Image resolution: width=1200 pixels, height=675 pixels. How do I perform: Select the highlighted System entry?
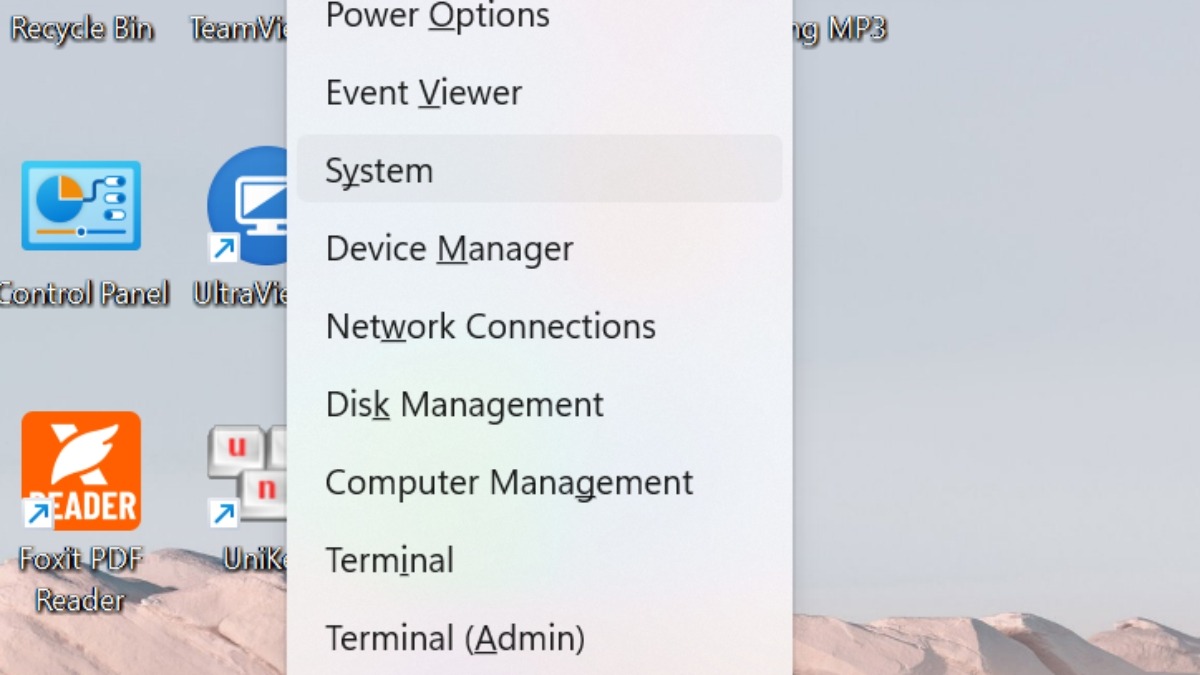[x=540, y=169]
